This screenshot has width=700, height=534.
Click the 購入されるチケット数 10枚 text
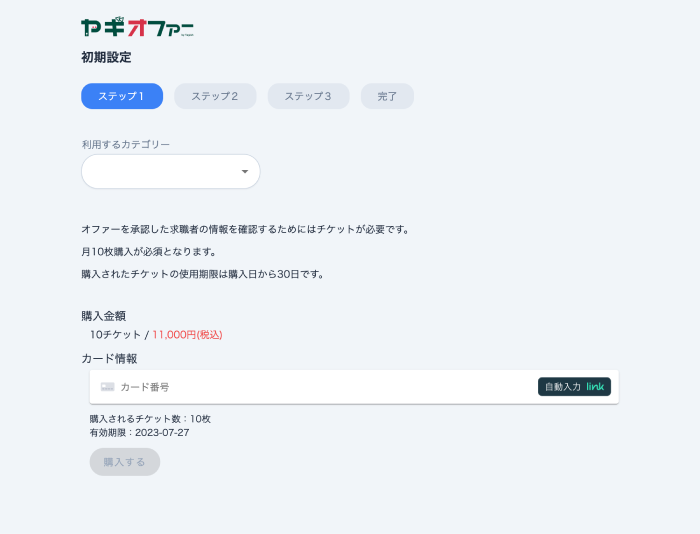(150, 418)
